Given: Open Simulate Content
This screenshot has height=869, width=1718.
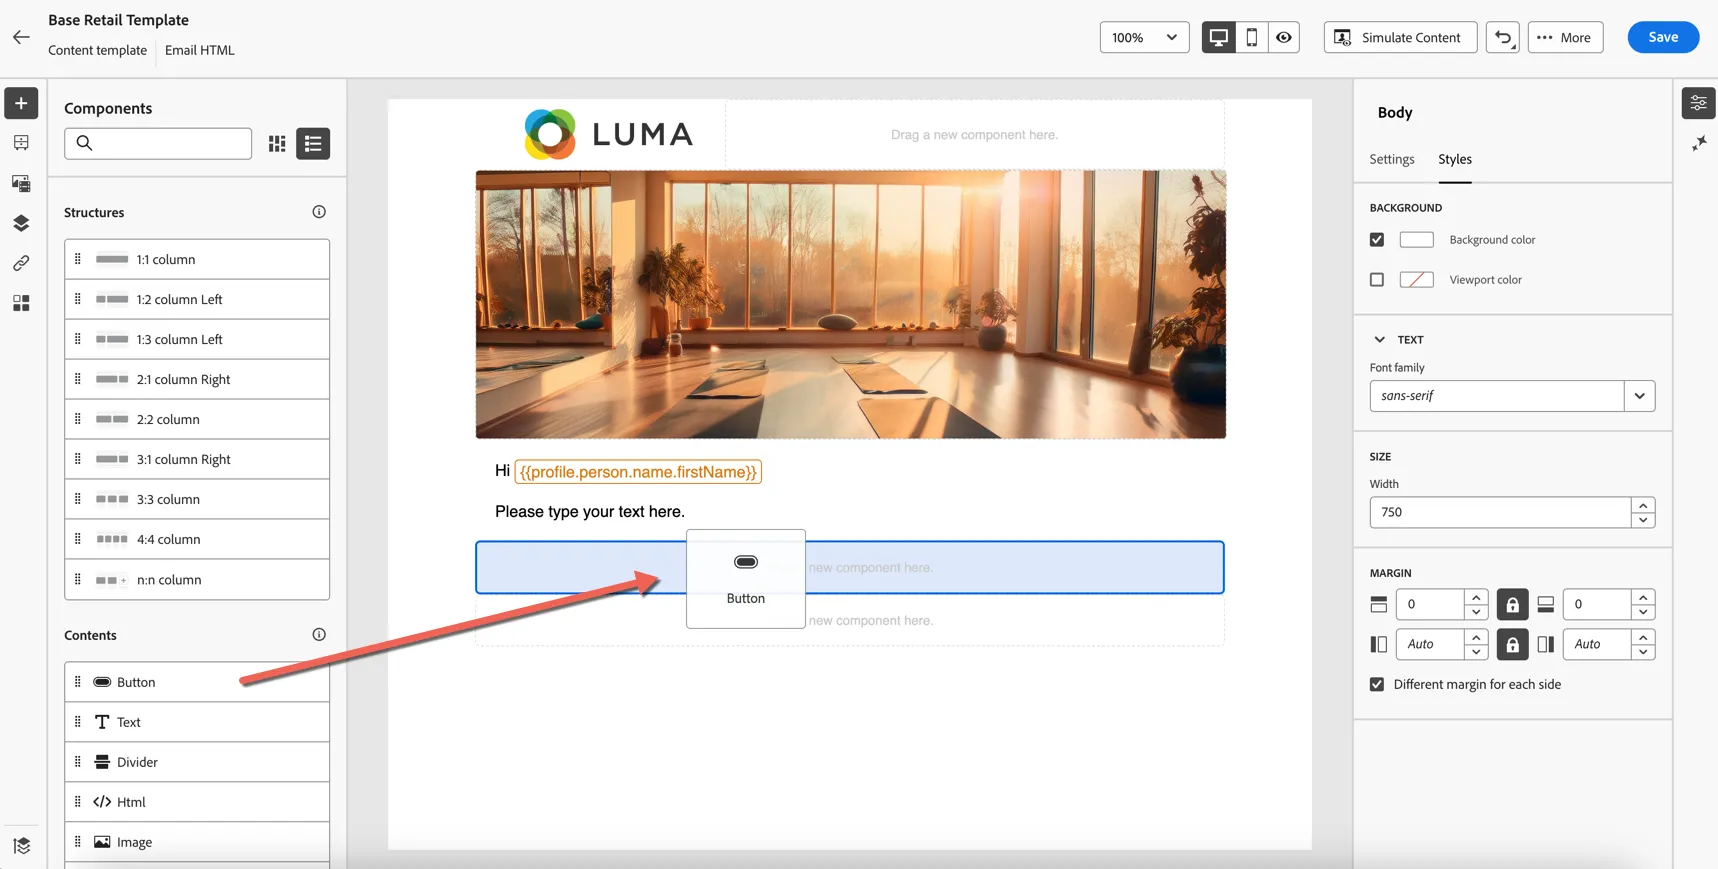Looking at the screenshot, I should point(1400,37).
